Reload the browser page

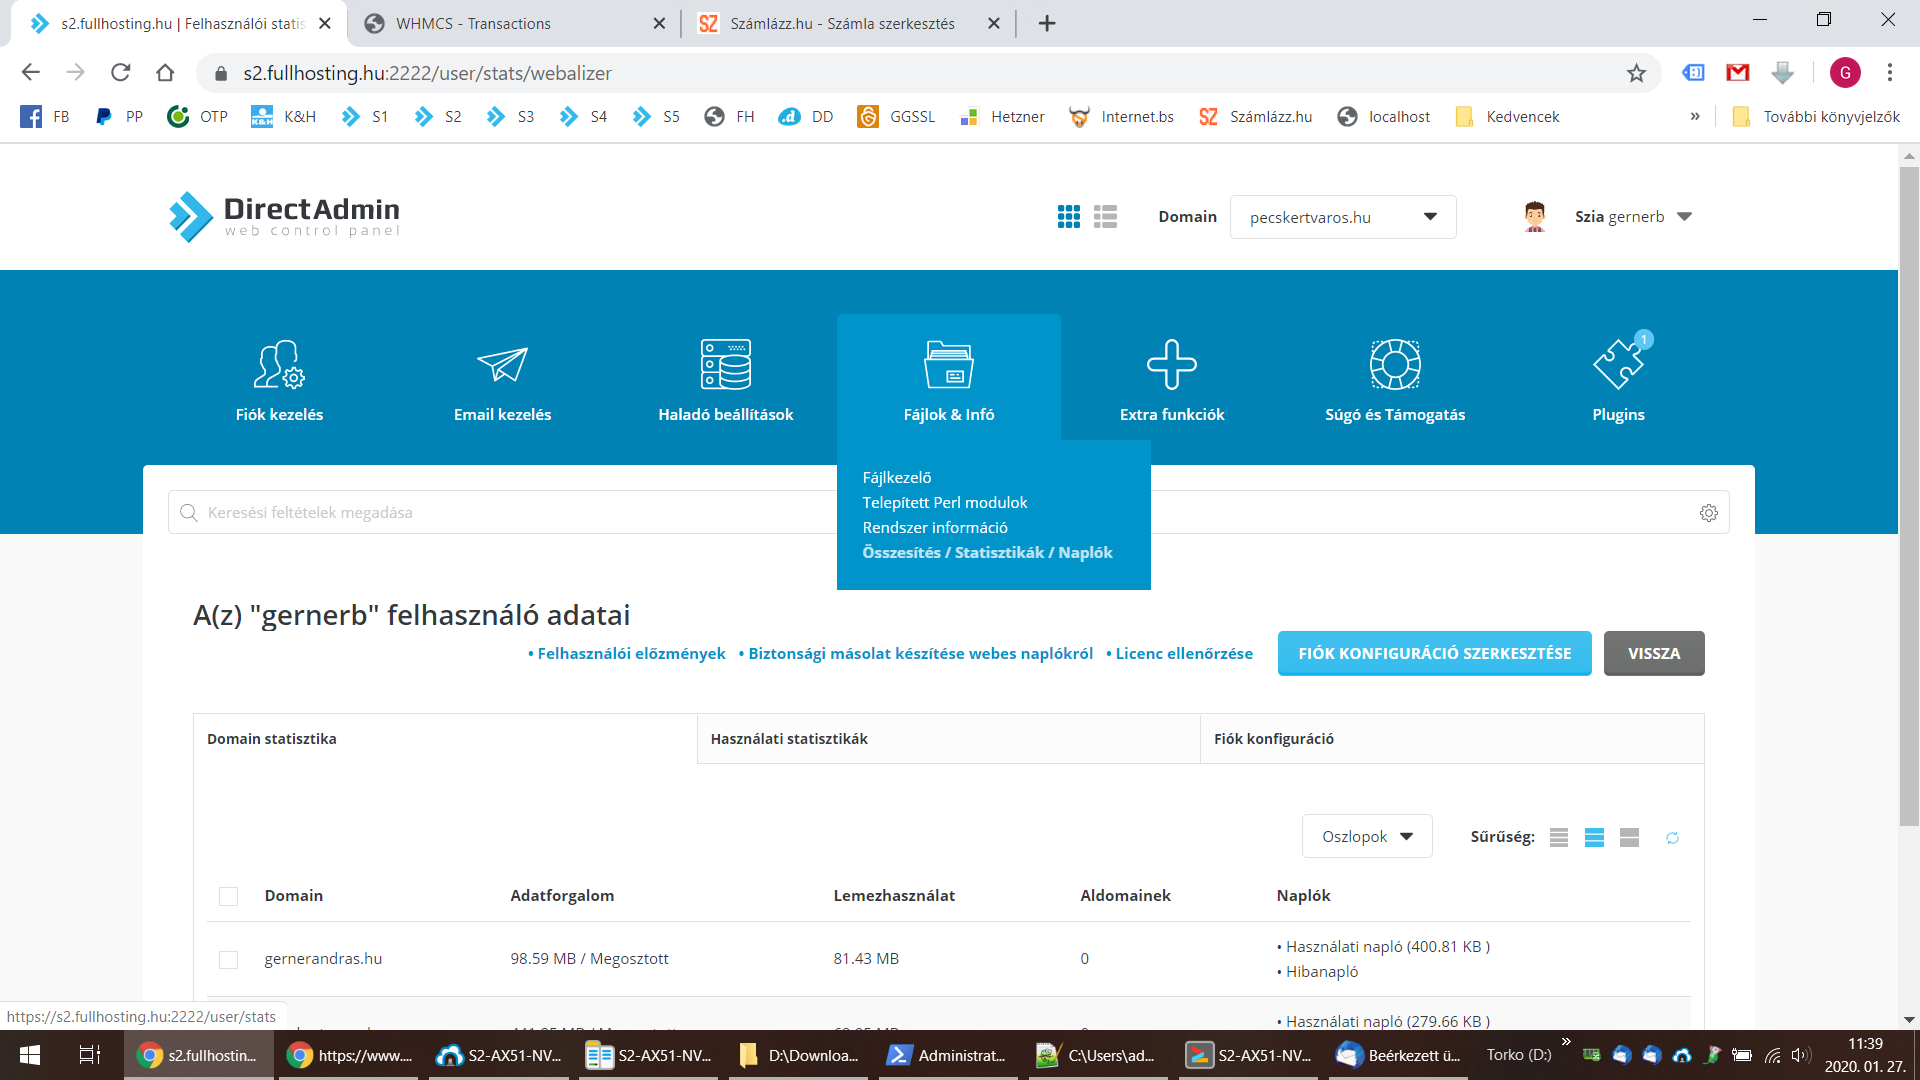coord(121,73)
